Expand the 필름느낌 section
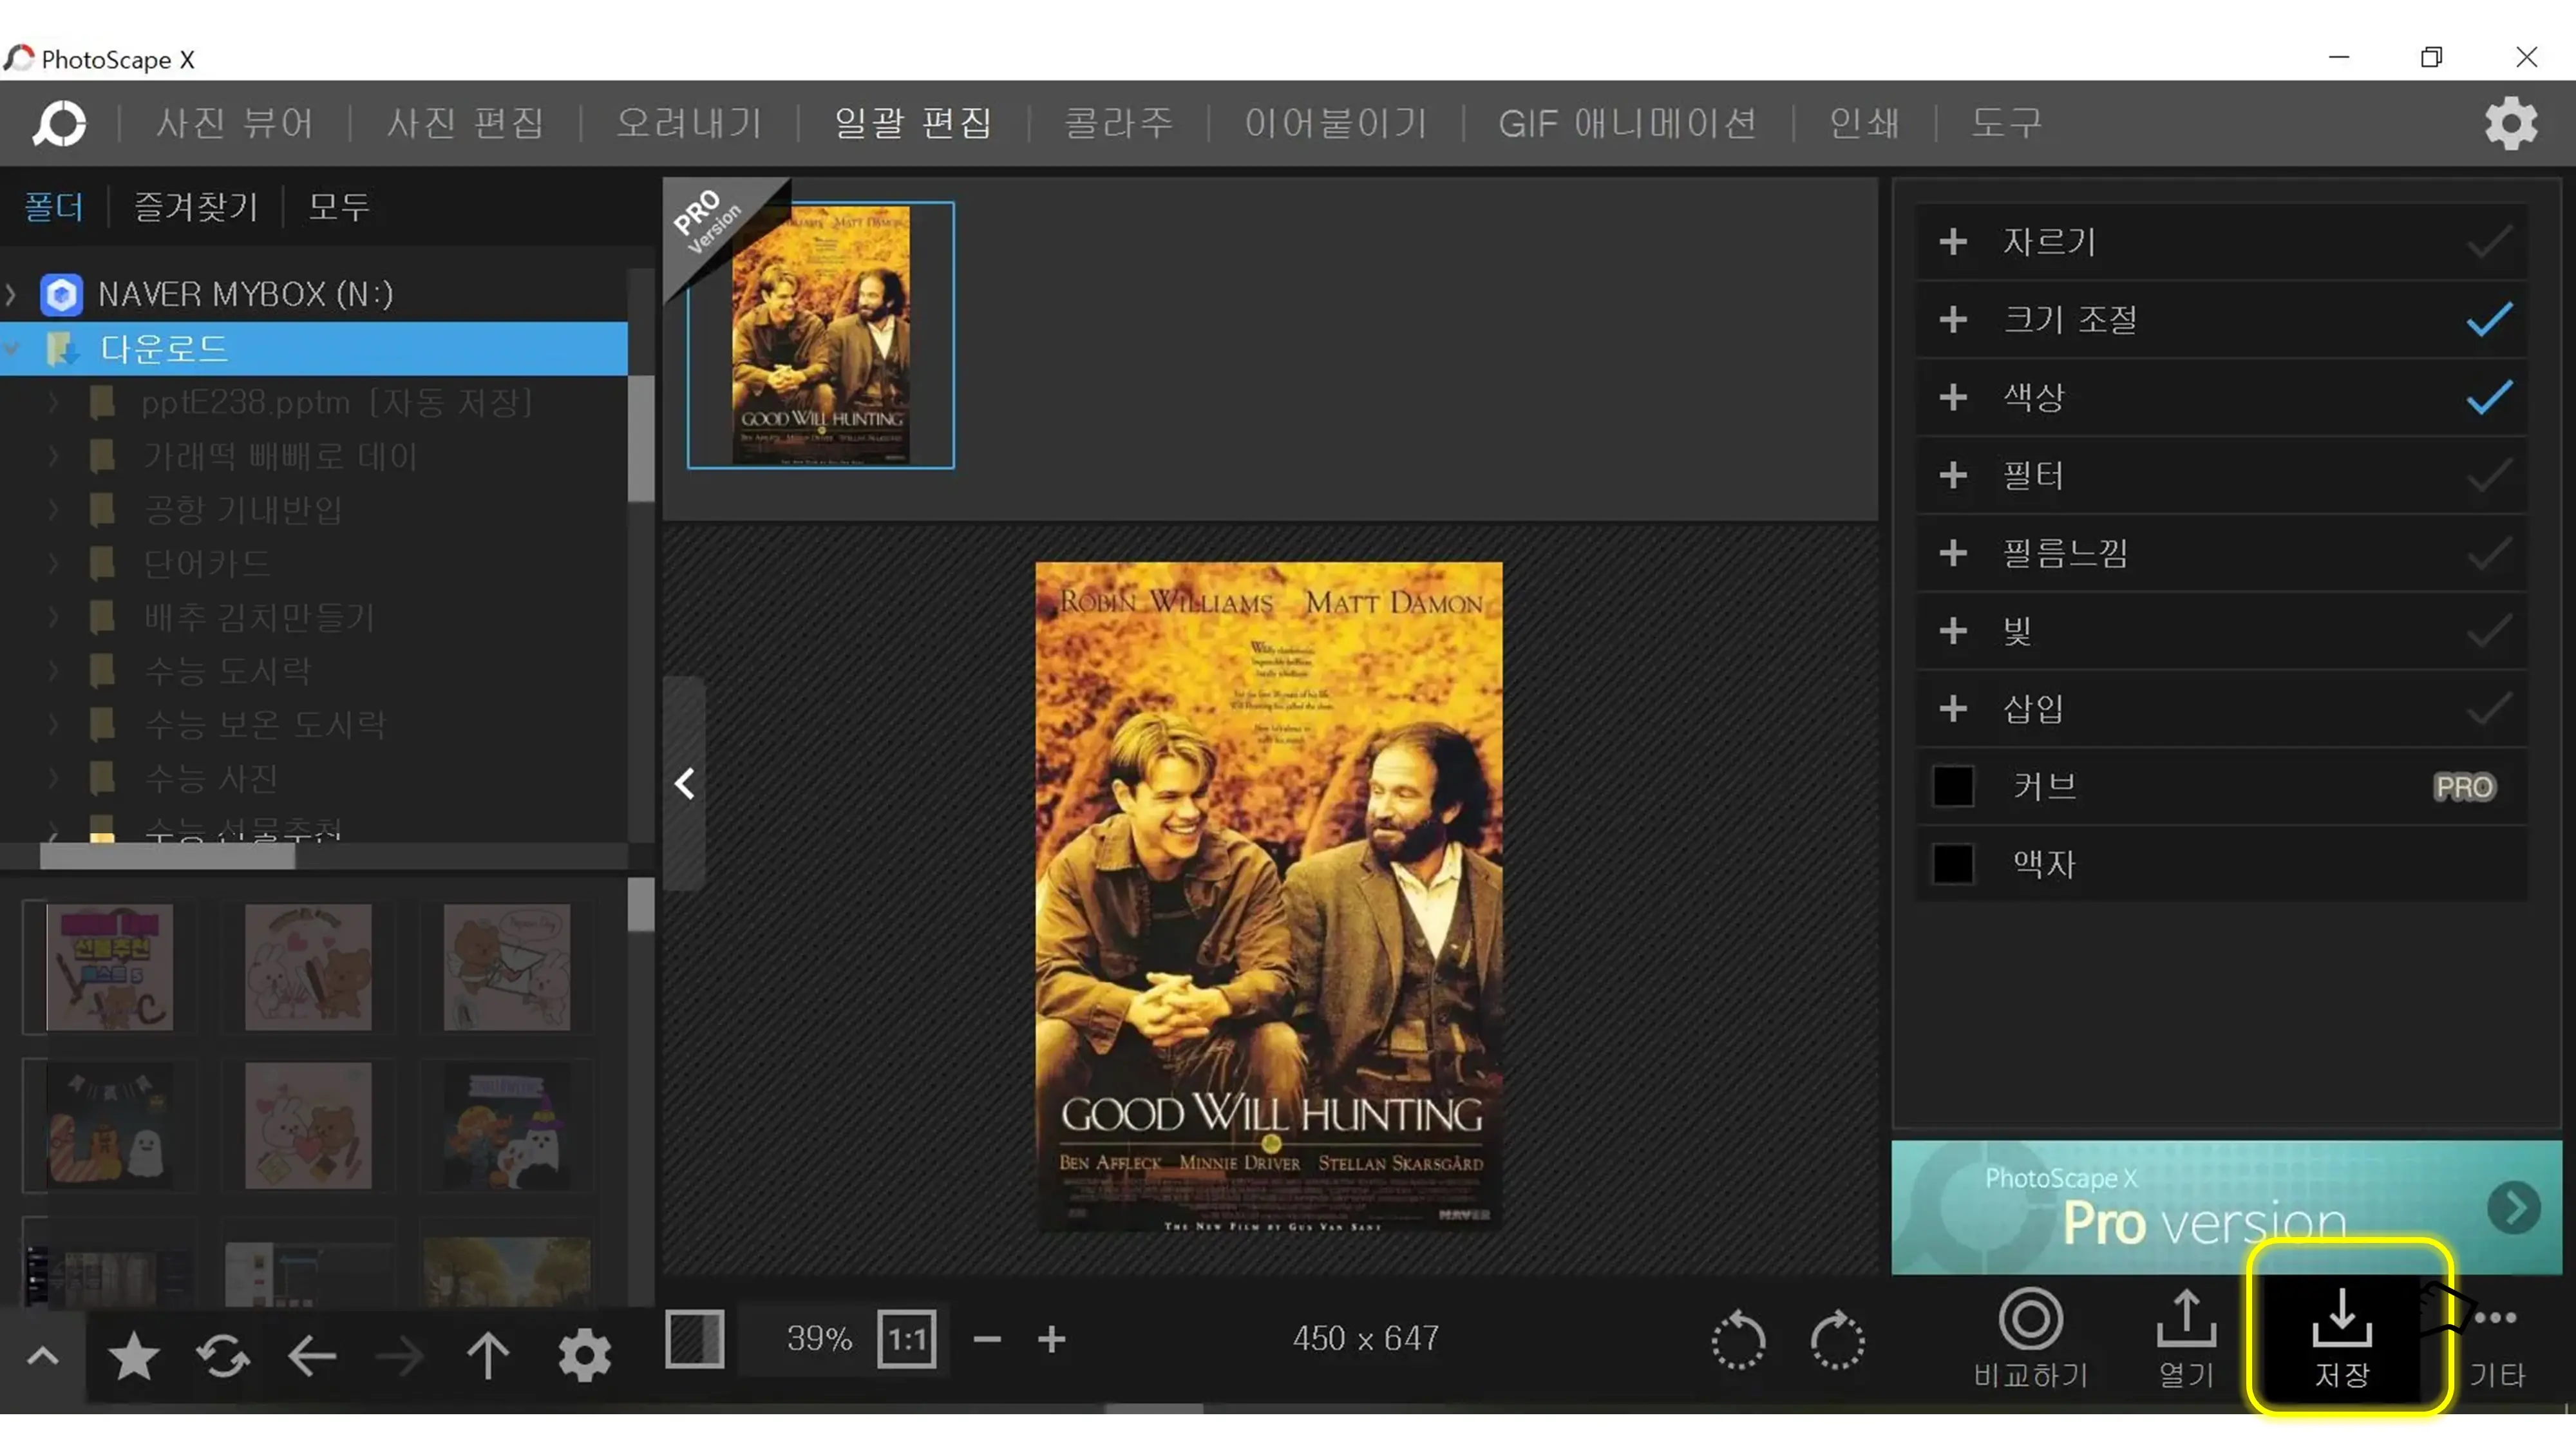Screen dimensions: 2576x1449 [x=1953, y=554]
